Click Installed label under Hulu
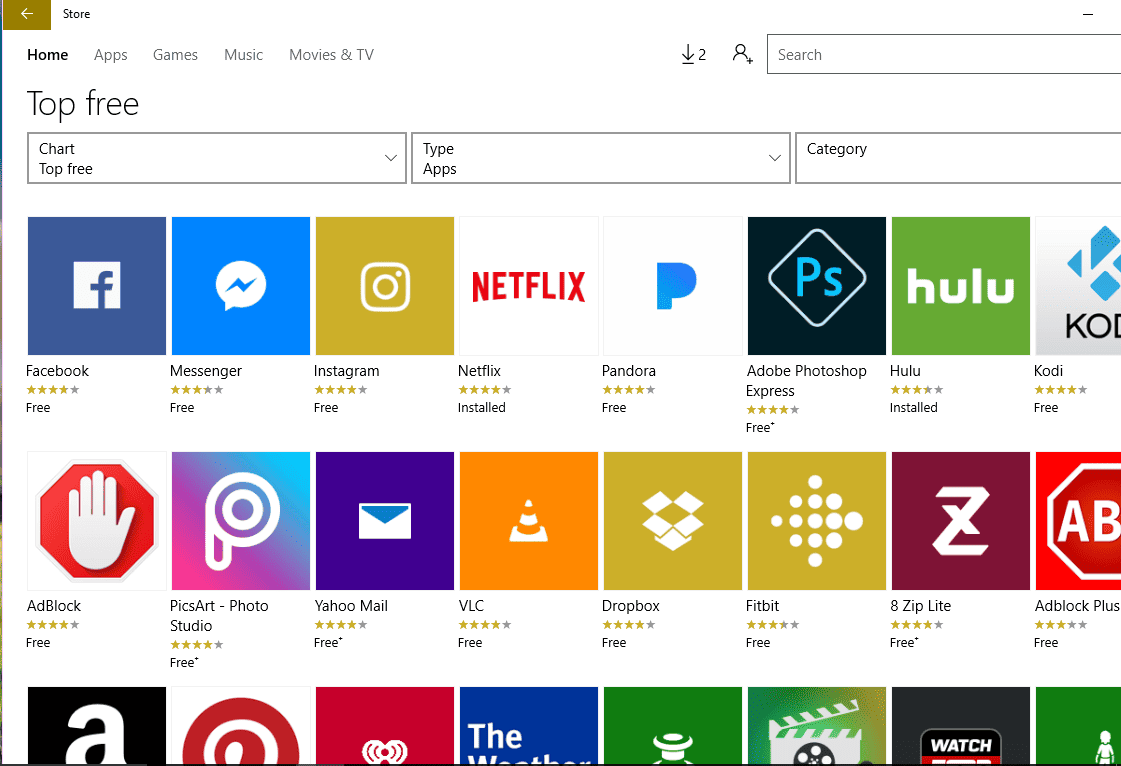1121x766 pixels. (x=914, y=408)
